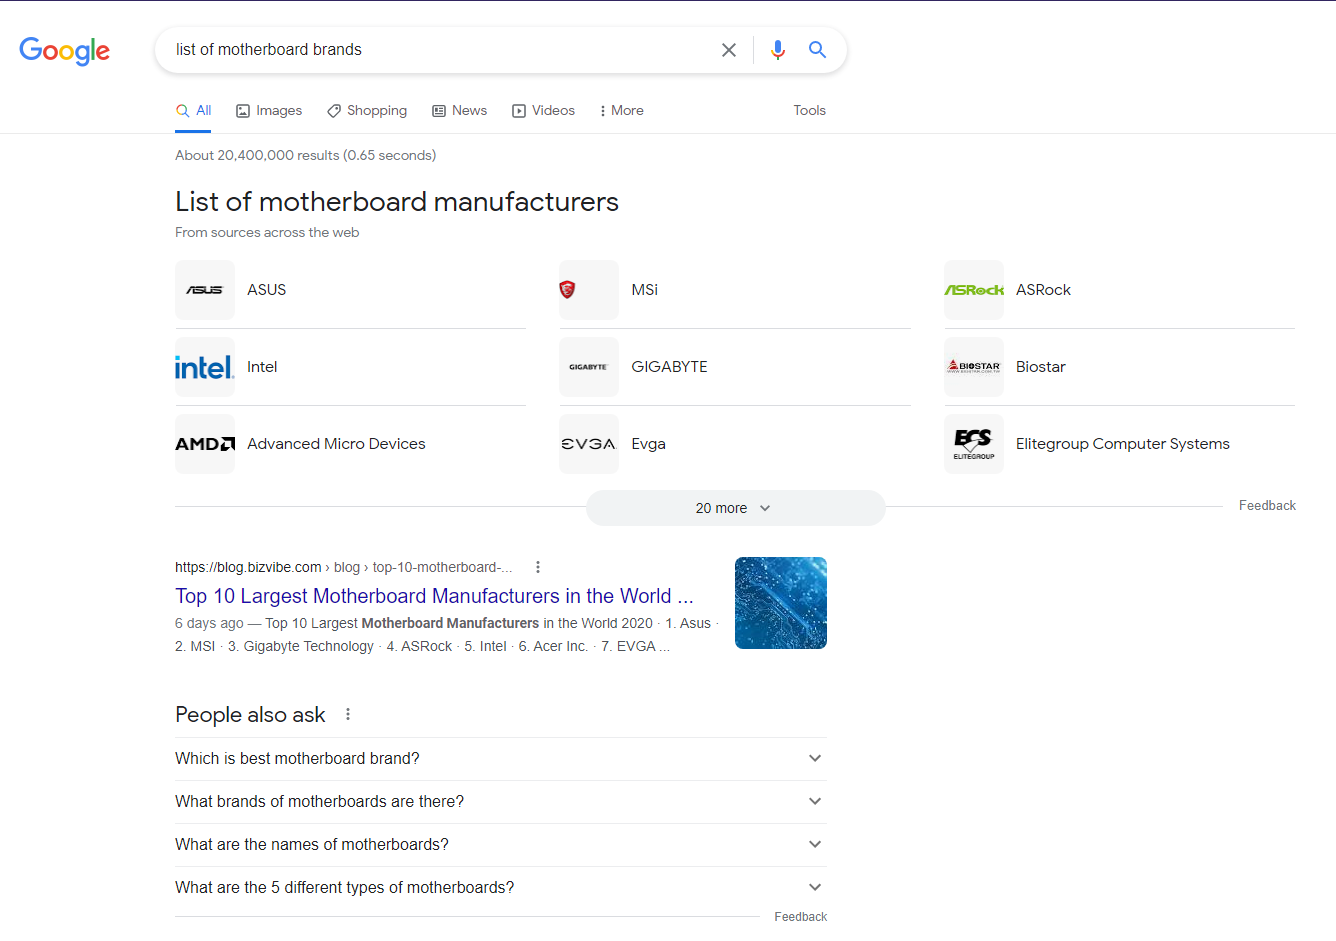Select Advanced Micro Devices entry
The width and height of the screenshot is (1336, 941).
point(336,444)
